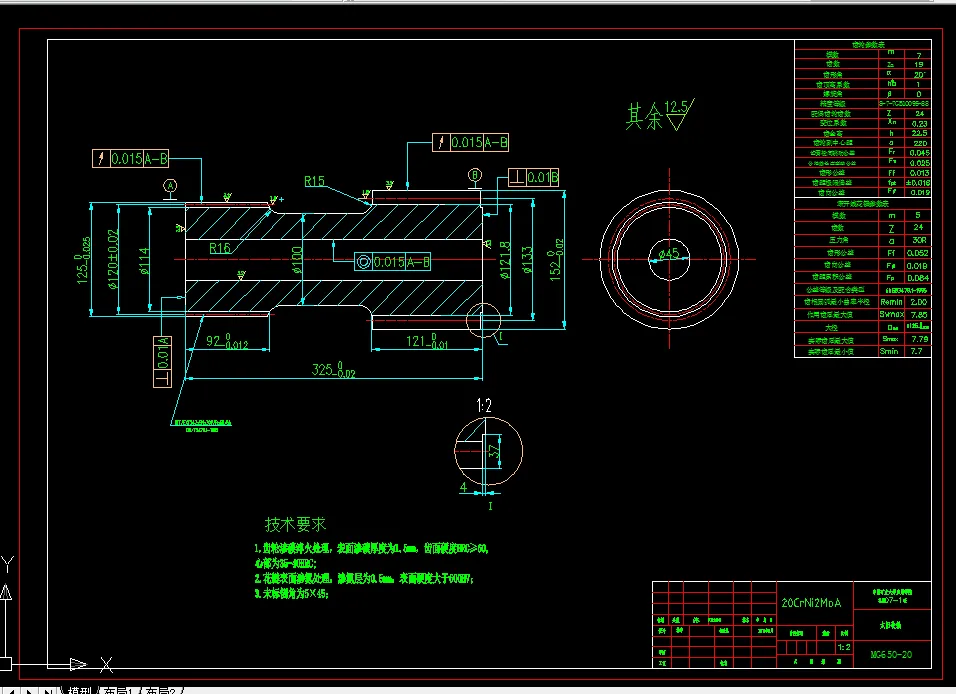Switch to the 布局2 layout tab
956x694 pixels.
[x=160, y=690]
